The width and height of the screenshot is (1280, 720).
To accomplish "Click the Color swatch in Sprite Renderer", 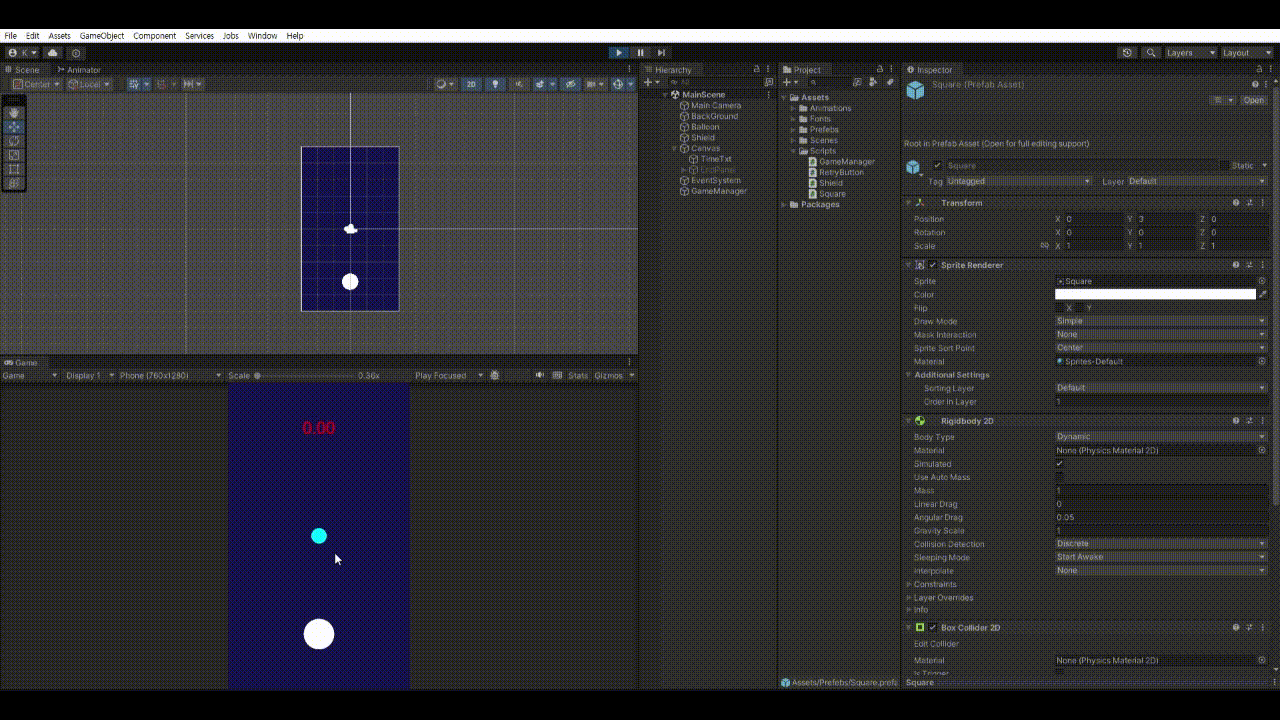I will pyautogui.click(x=1155, y=294).
